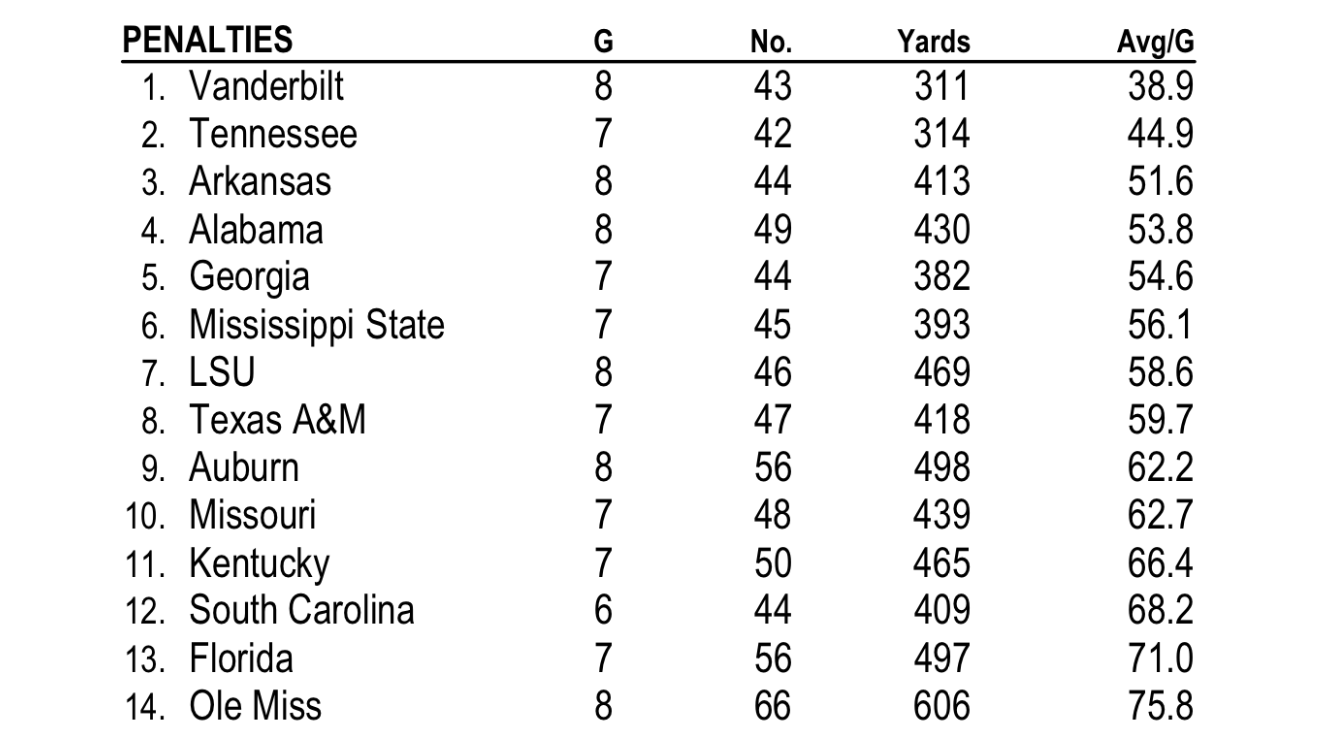Click the PENALTIES table heading
The image size is (1334, 750).
(207, 40)
